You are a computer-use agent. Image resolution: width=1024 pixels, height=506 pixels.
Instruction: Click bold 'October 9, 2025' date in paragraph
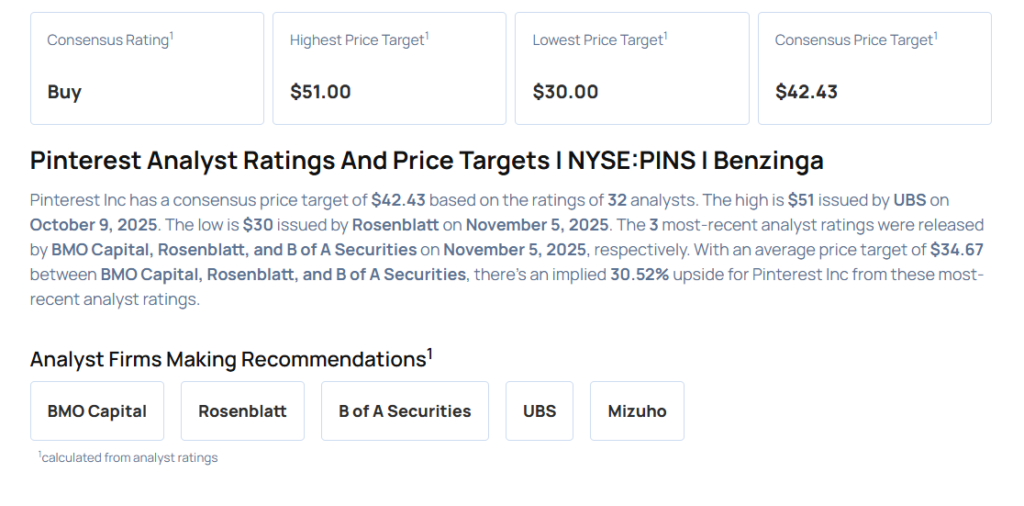pos(96,225)
